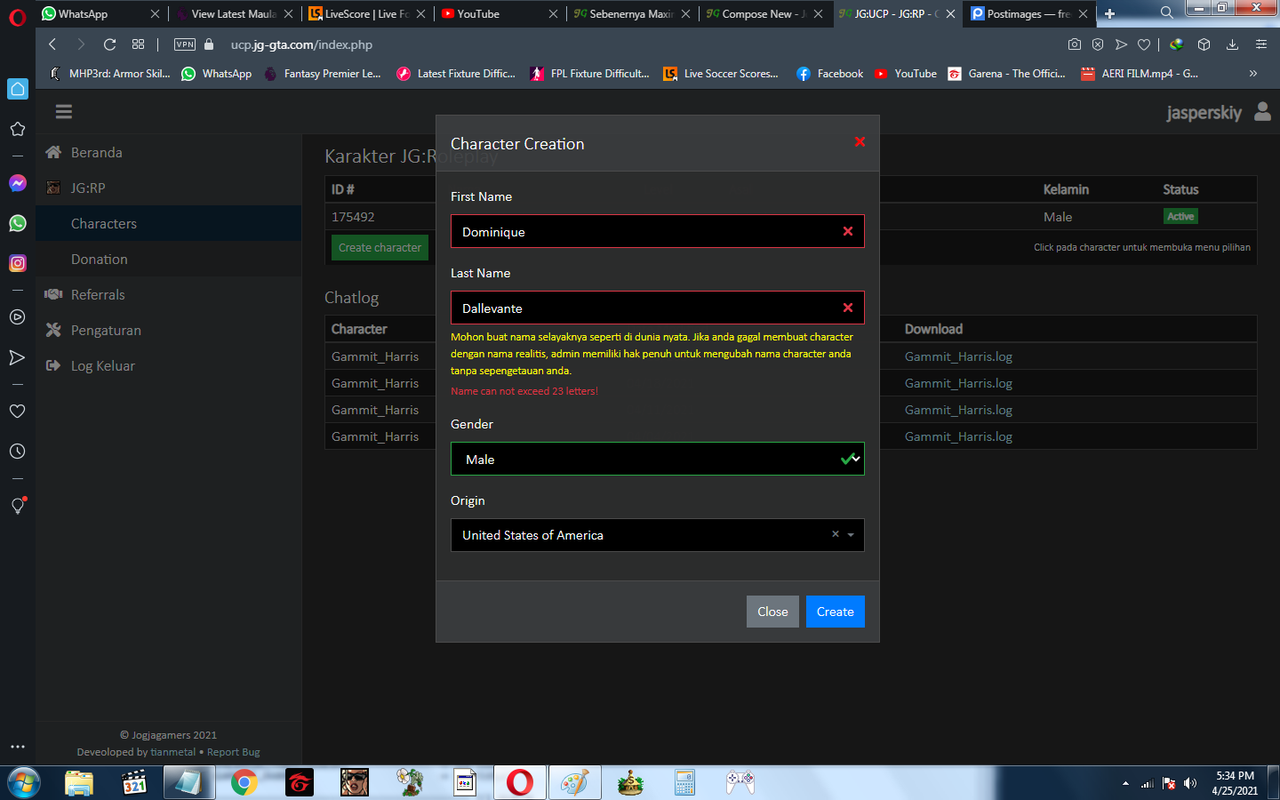Switch to the Compose New tab

[x=764, y=14]
